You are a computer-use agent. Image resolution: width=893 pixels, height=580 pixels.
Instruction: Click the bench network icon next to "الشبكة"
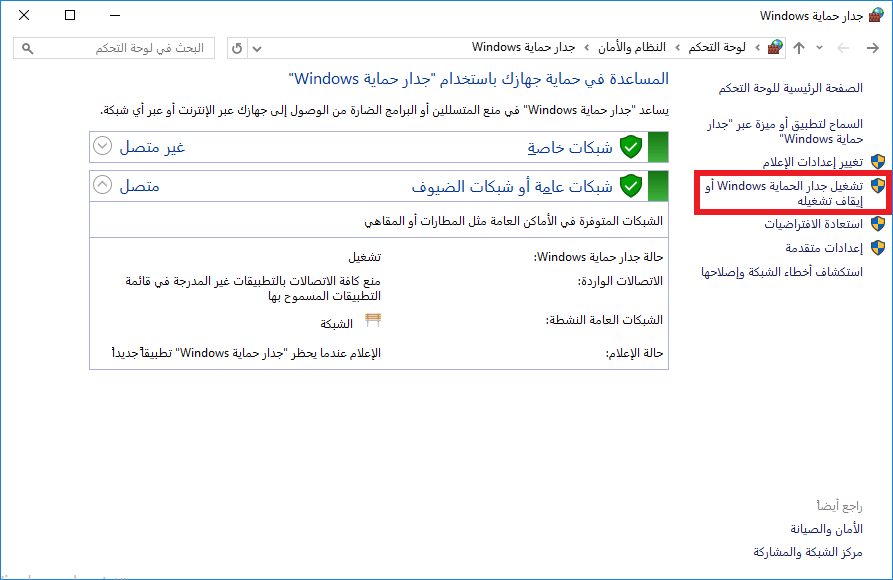pyautogui.click(x=373, y=320)
